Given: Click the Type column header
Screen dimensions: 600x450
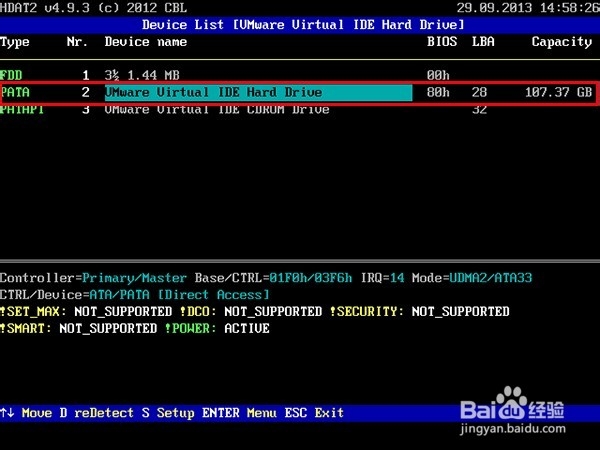Looking at the screenshot, I should [15, 42].
